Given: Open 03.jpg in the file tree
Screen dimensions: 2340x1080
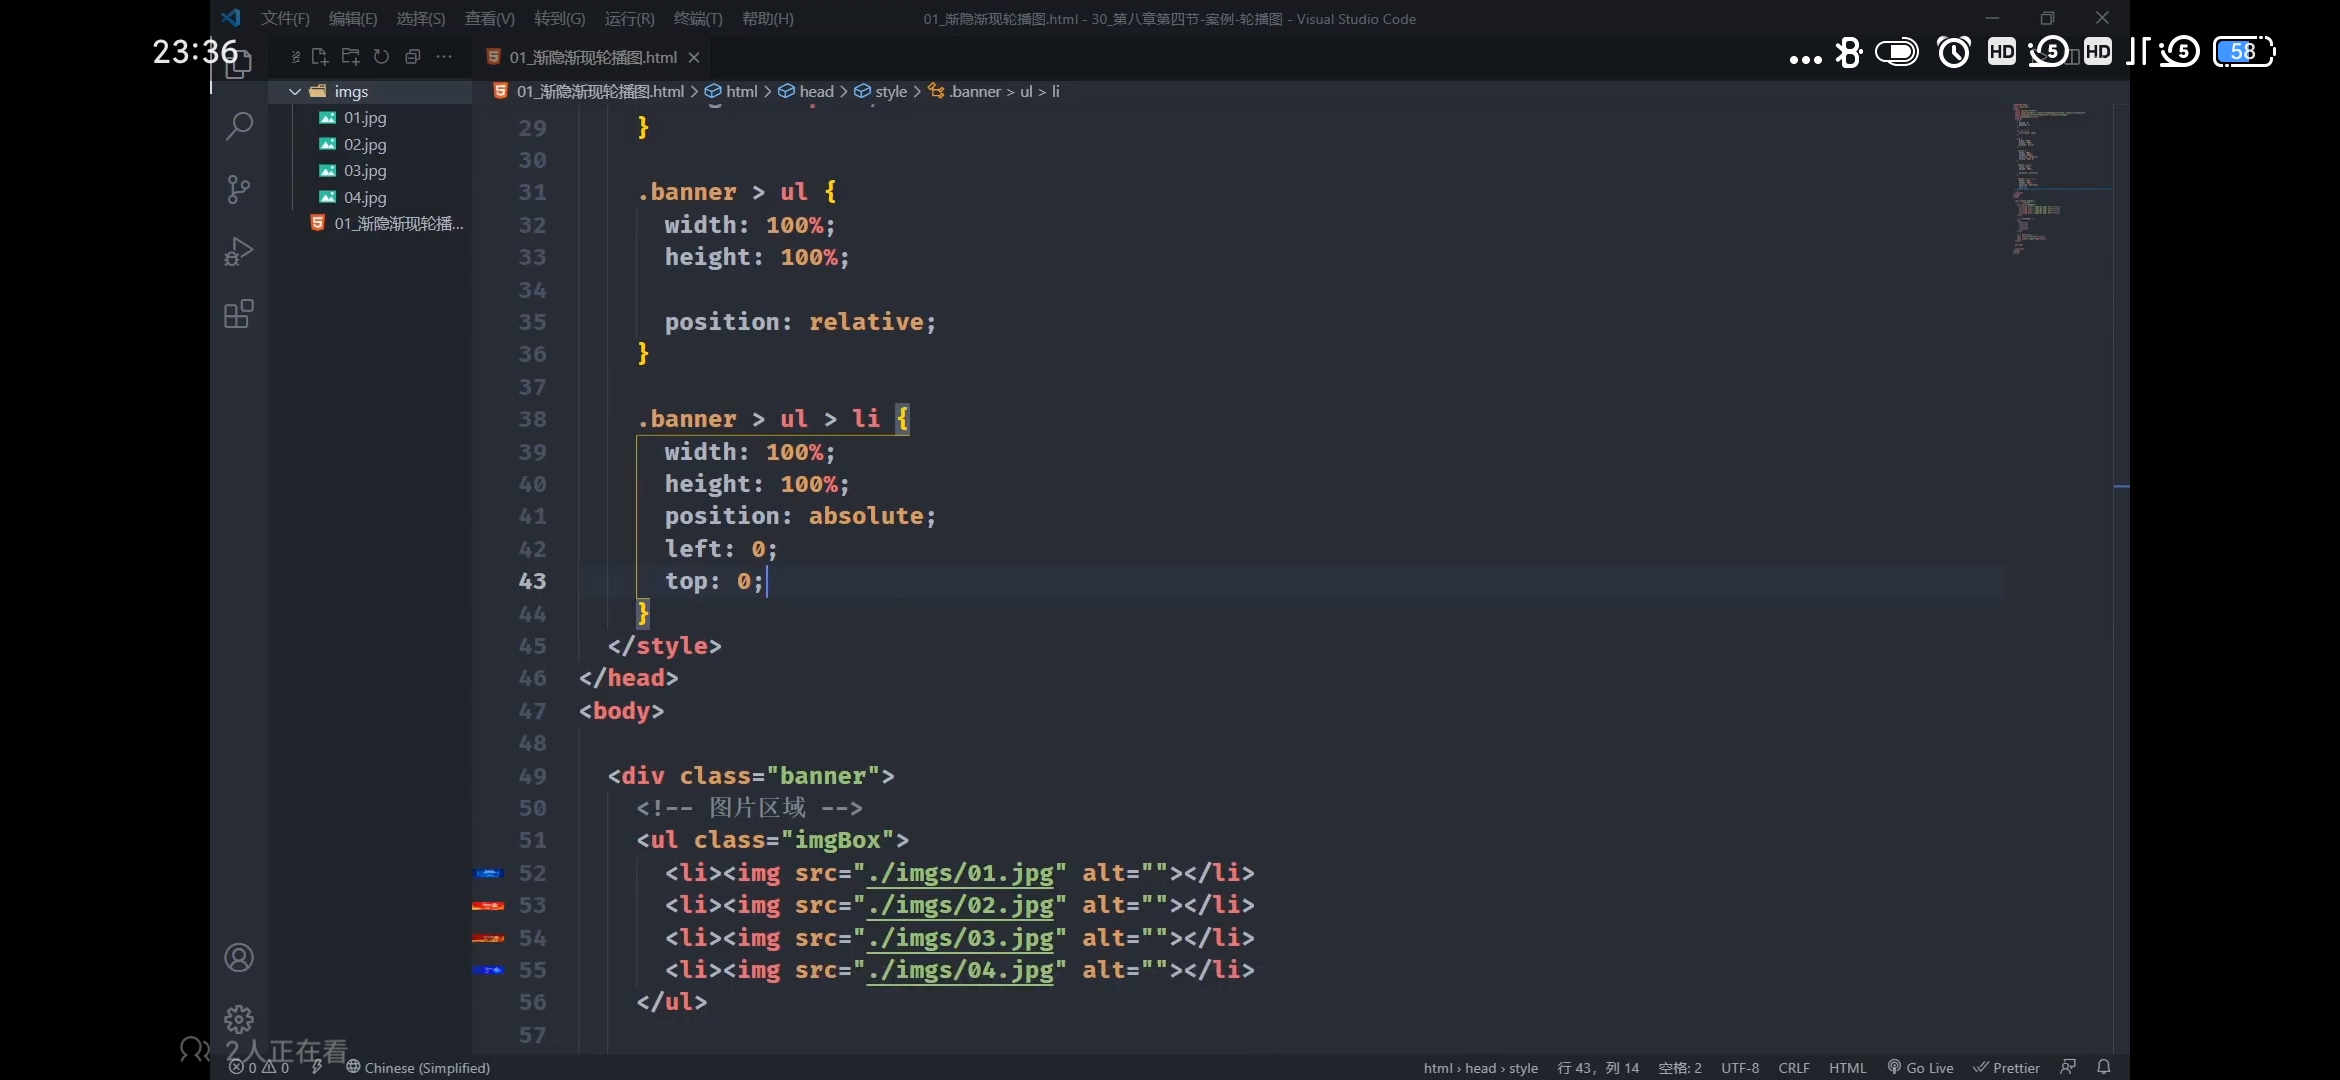Looking at the screenshot, I should tap(365, 171).
